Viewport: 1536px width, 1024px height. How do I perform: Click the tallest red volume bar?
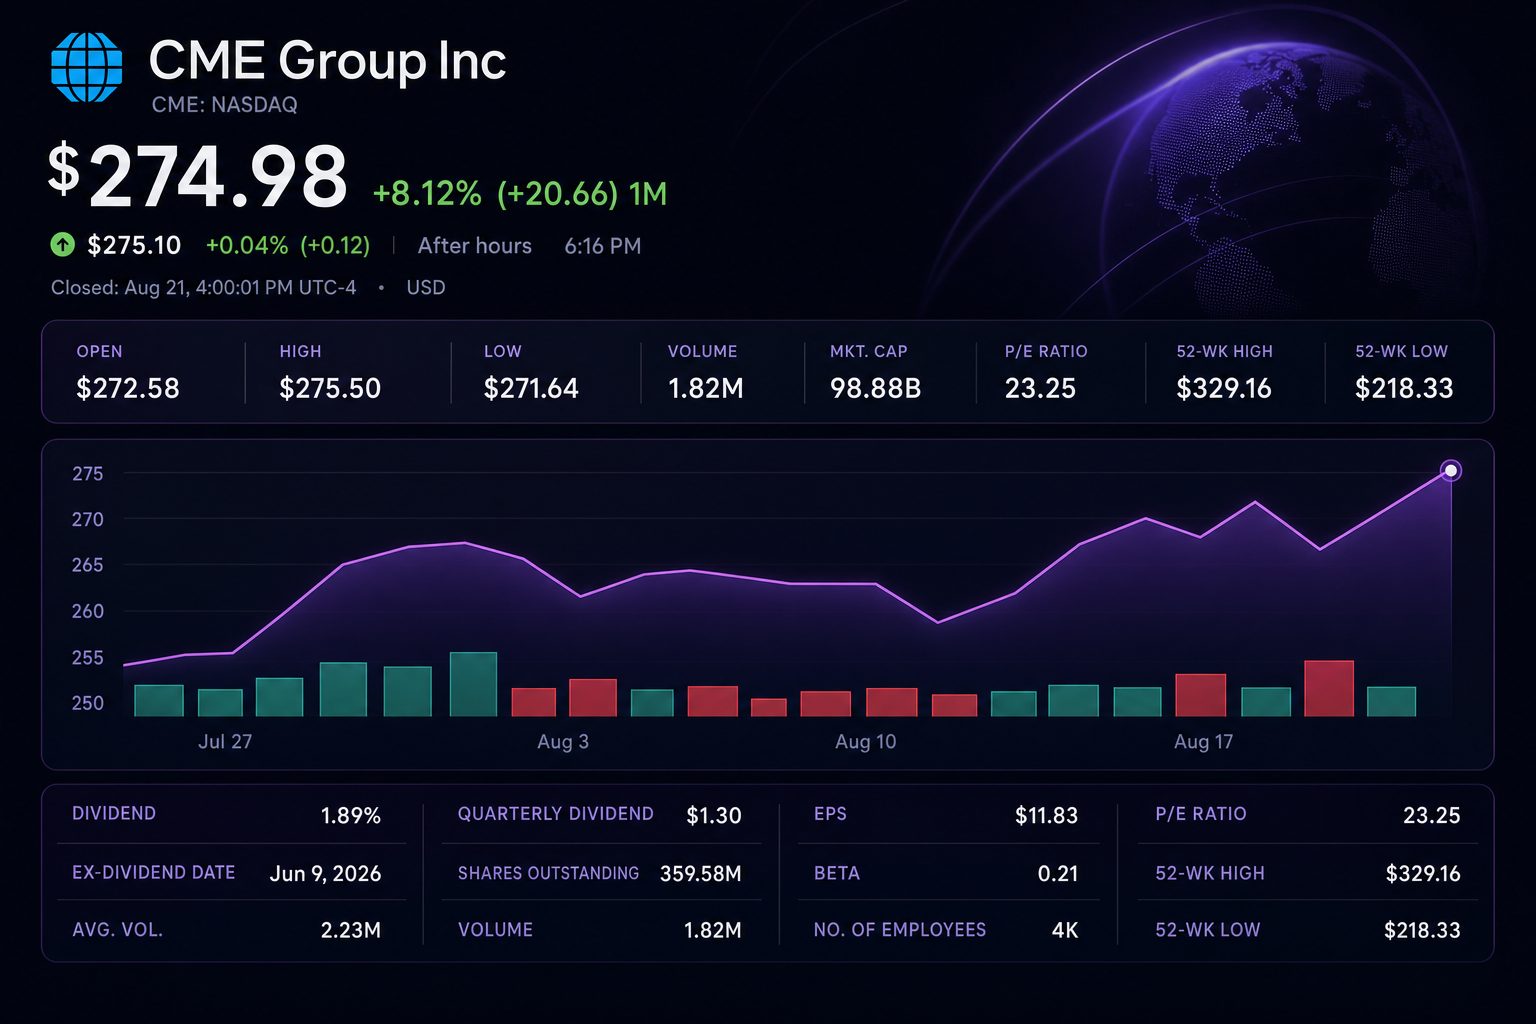[1329, 688]
